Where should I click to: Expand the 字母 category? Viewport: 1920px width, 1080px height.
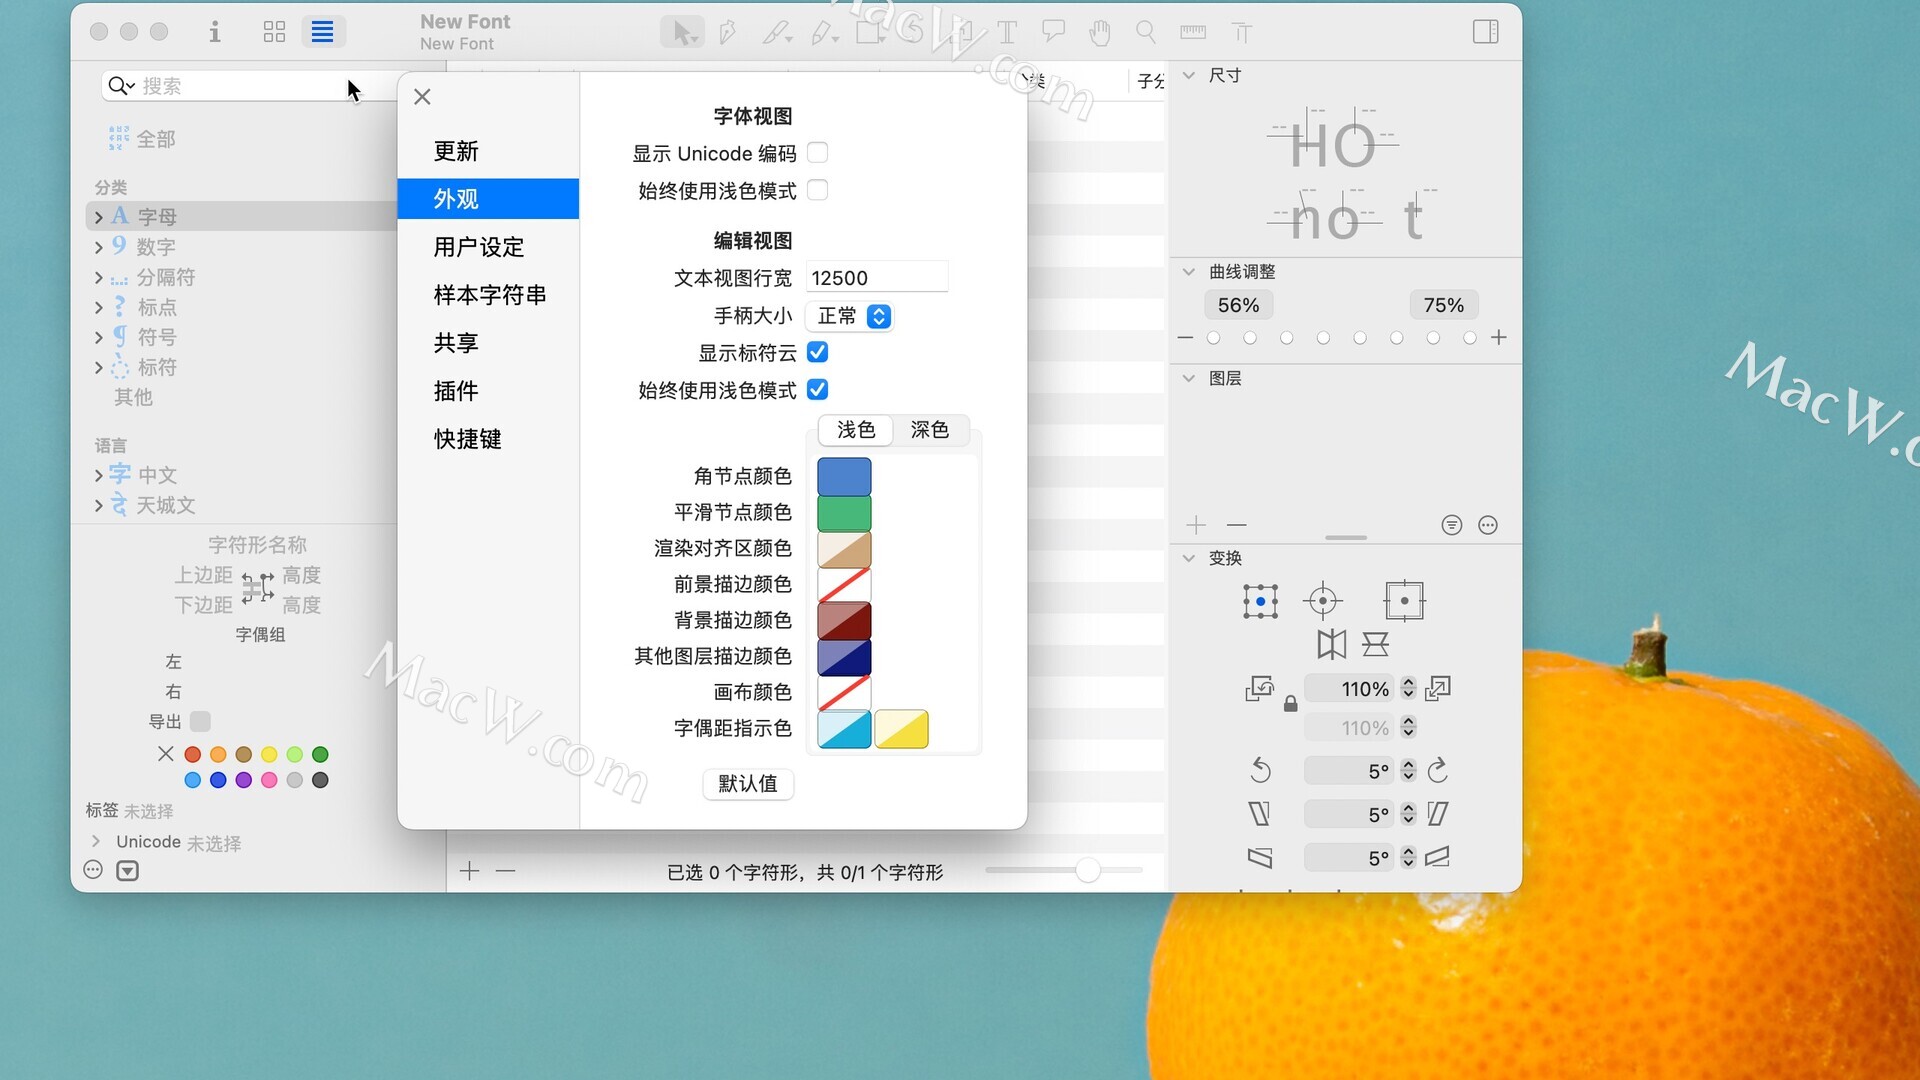tap(98, 217)
